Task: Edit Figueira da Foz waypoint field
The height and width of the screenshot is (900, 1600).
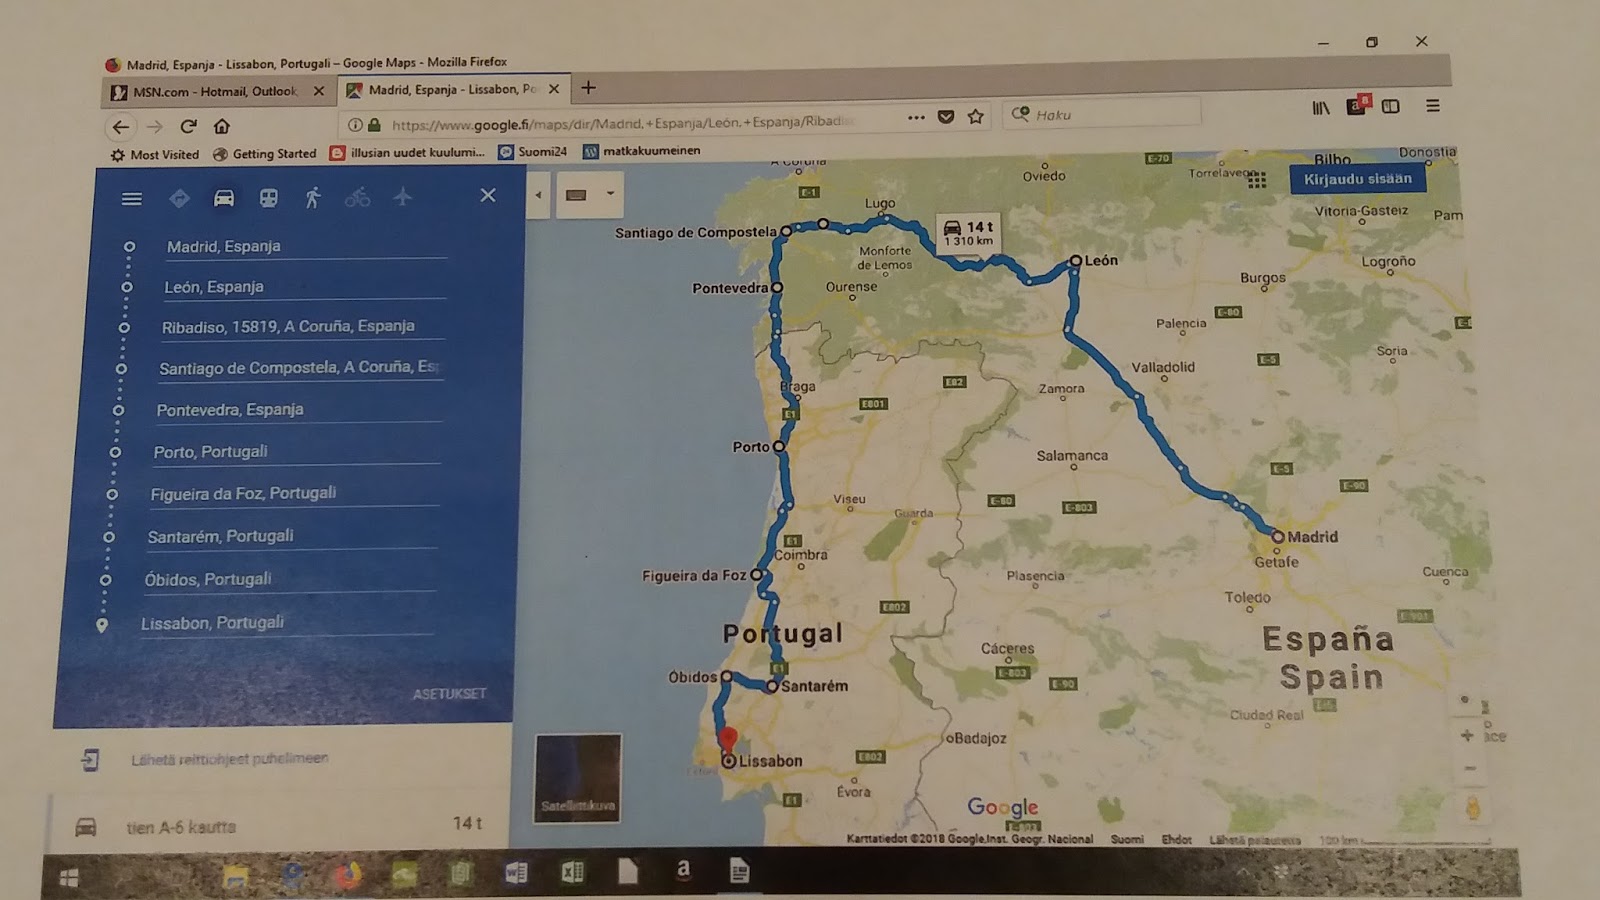Action: 294,494
